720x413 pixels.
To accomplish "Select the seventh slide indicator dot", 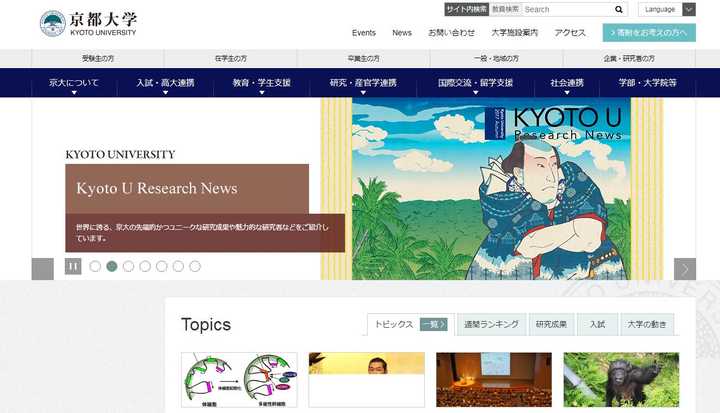I will 195,266.
